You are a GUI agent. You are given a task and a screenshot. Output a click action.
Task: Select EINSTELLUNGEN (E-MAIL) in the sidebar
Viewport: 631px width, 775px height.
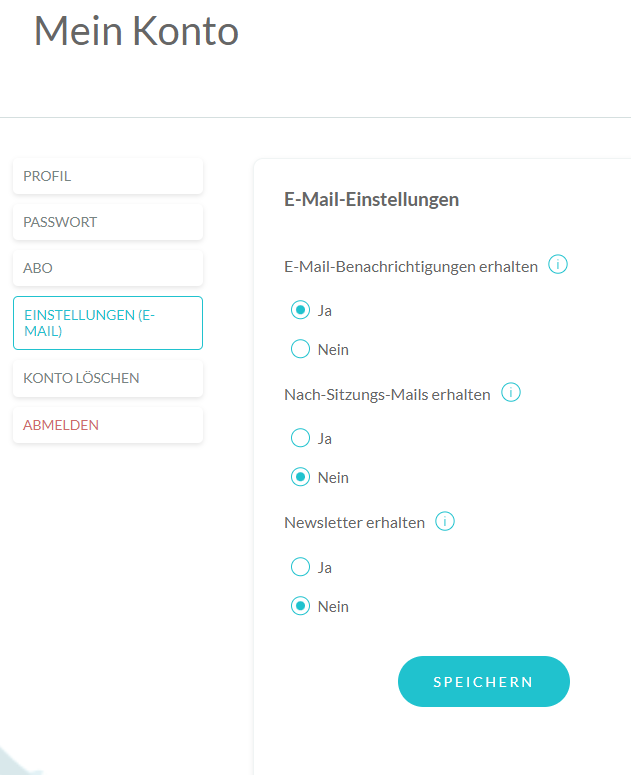tap(108, 323)
